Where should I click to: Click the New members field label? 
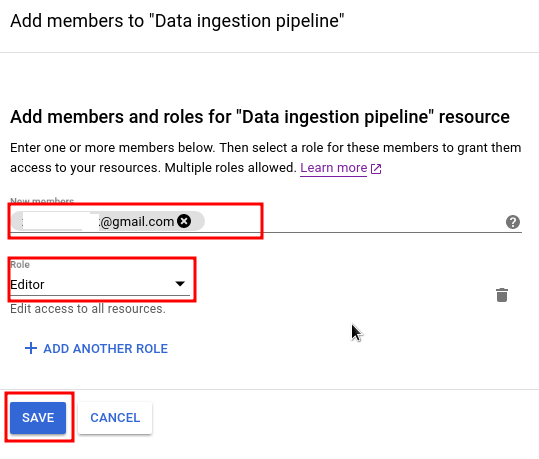(42, 200)
